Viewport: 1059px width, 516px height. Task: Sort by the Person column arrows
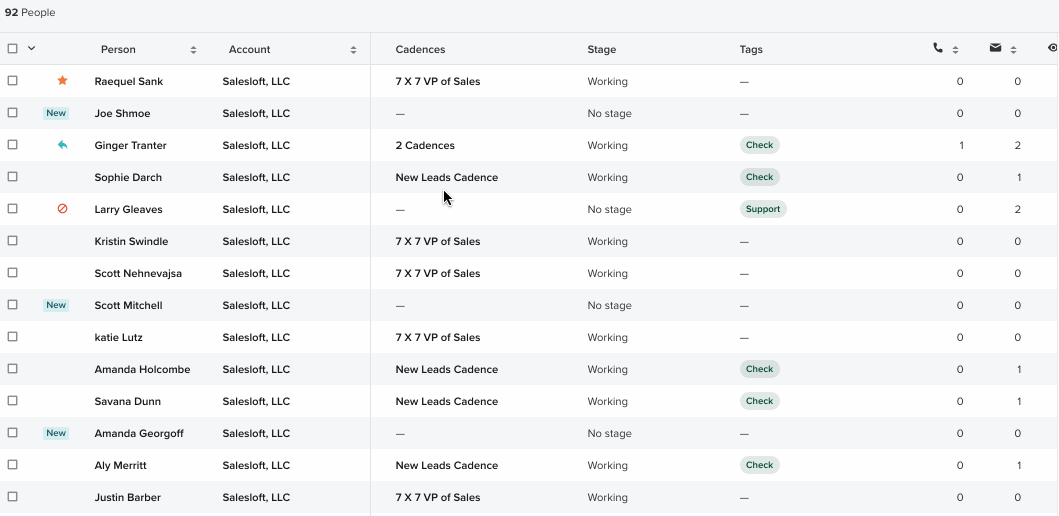[193, 50]
